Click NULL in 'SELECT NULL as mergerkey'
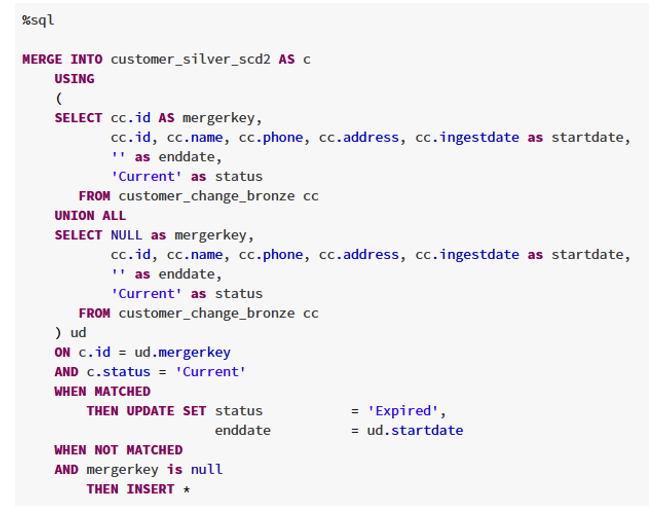 pyautogui.click(x=127, y=235)
